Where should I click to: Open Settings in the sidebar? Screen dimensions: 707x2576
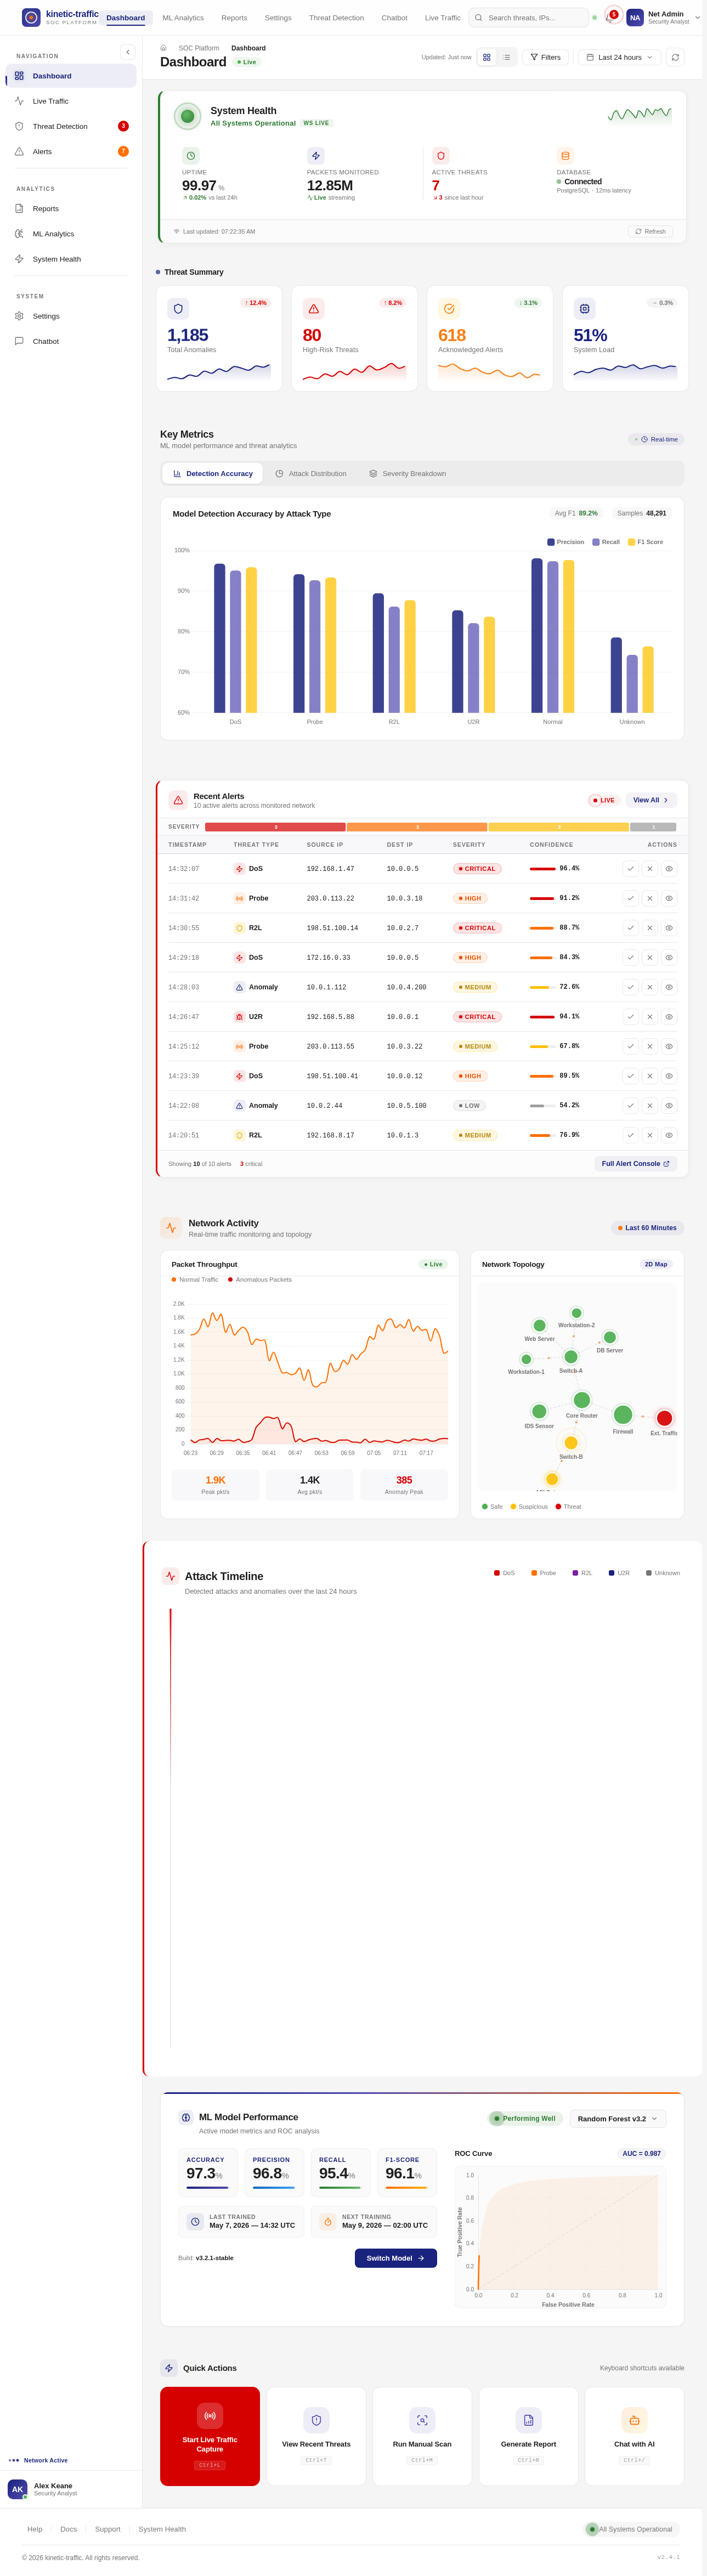71,316
